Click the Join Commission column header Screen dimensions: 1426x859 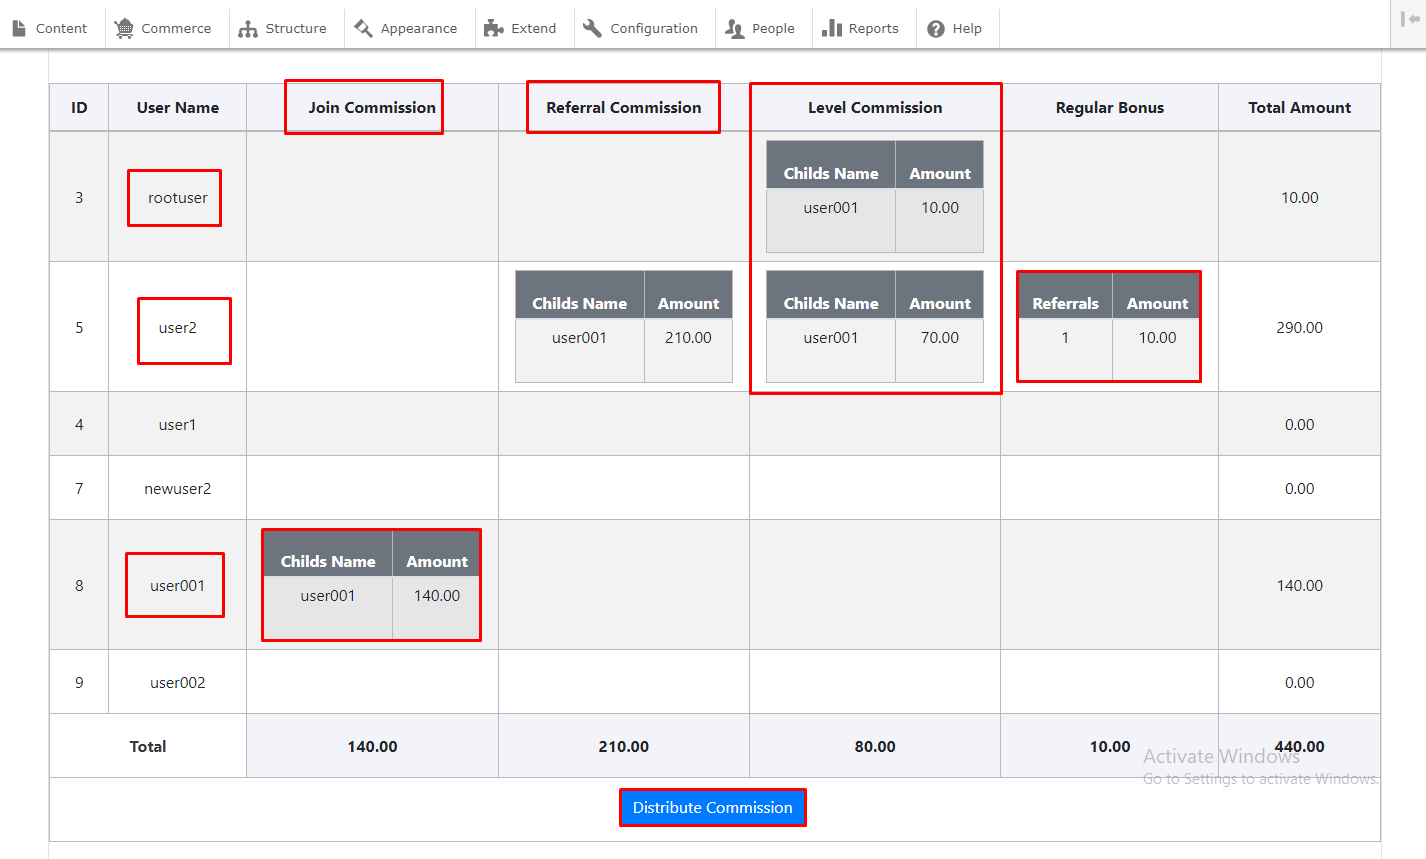pos(372,107)
